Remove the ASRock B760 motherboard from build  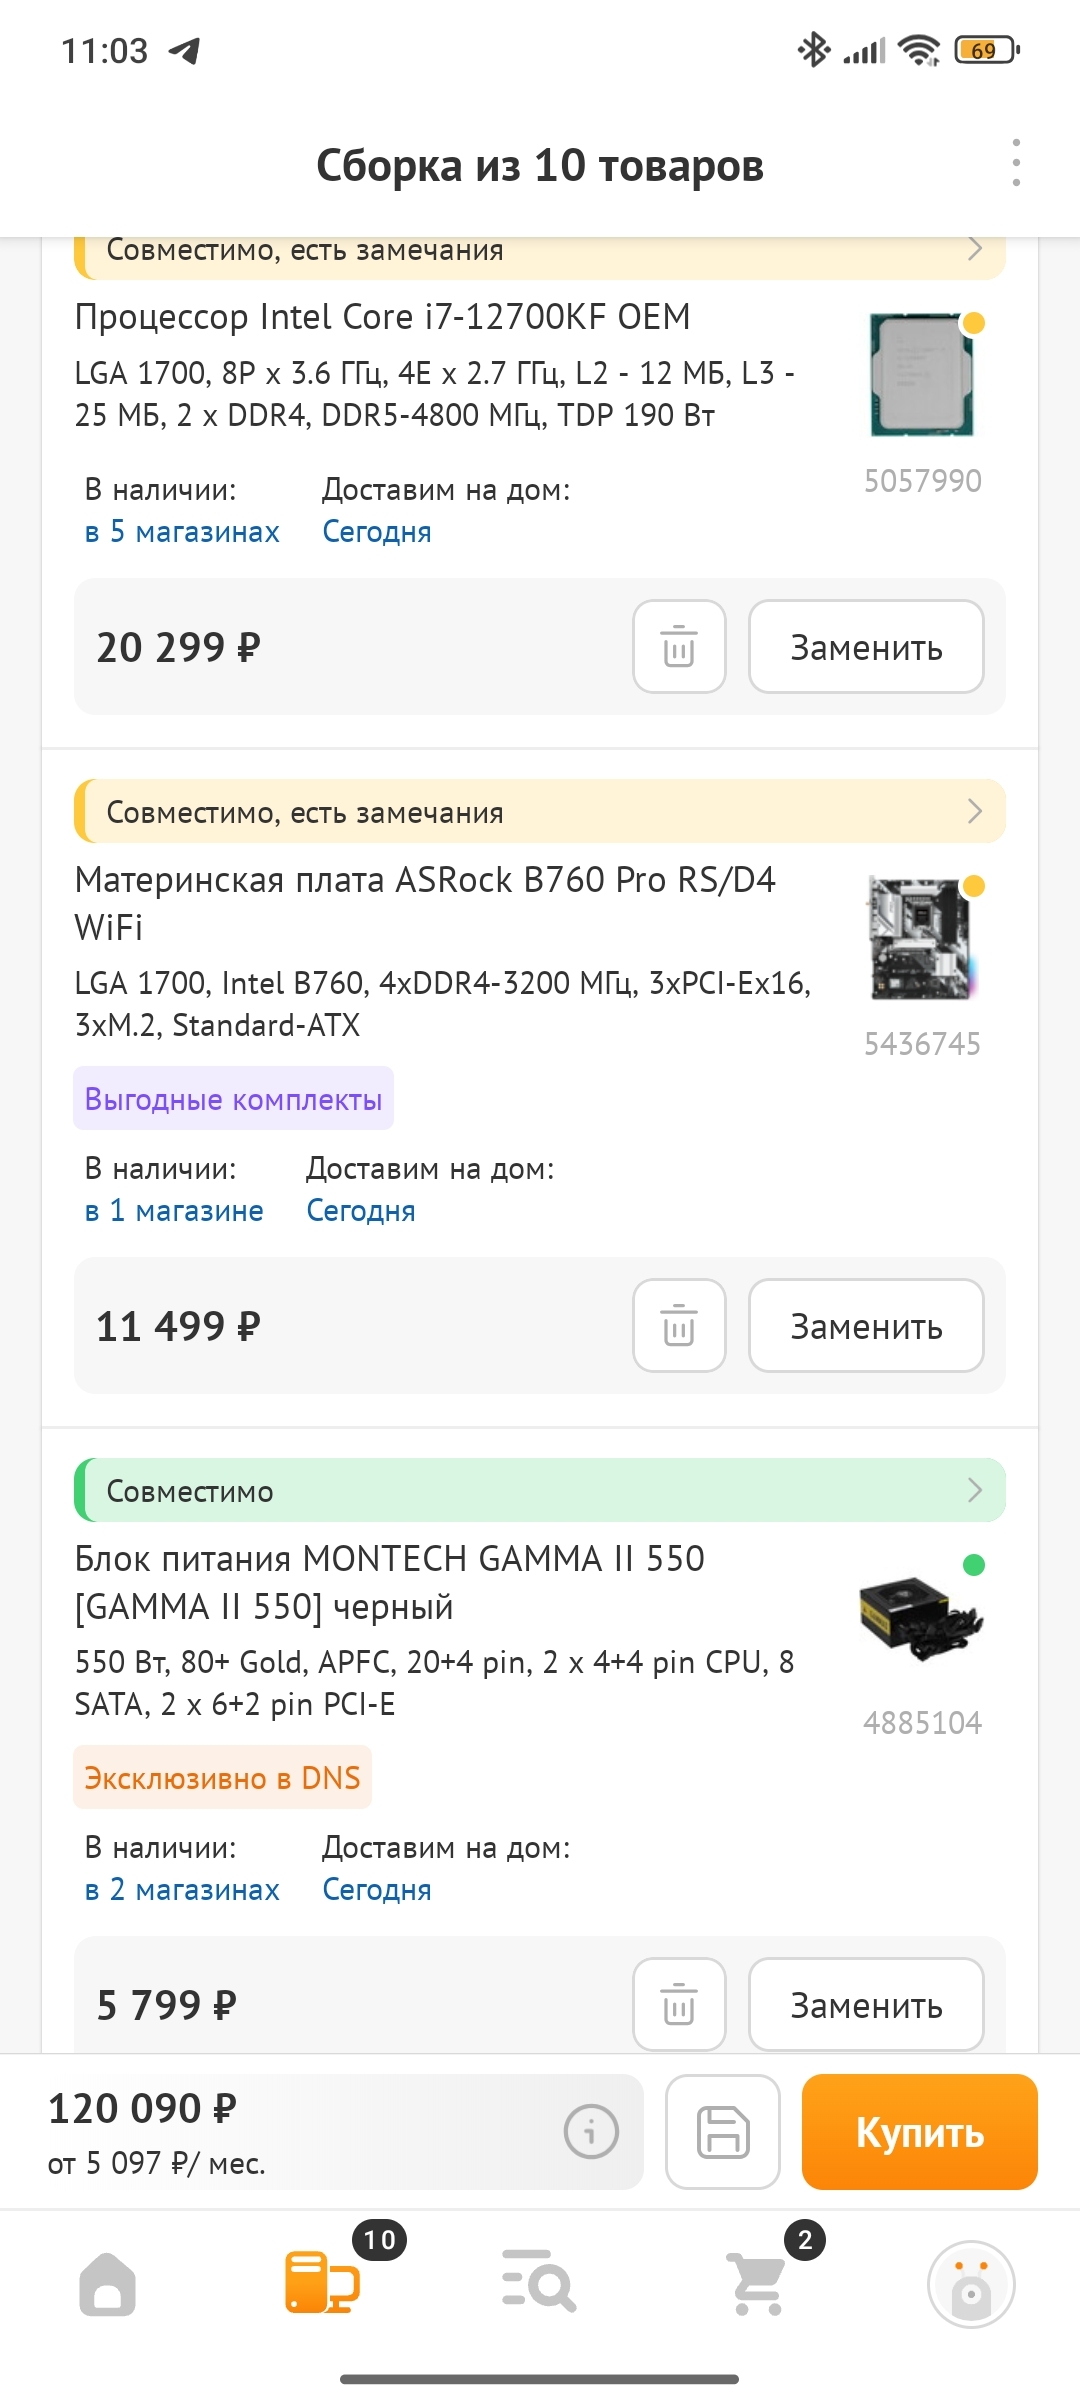coord(679,1326)
